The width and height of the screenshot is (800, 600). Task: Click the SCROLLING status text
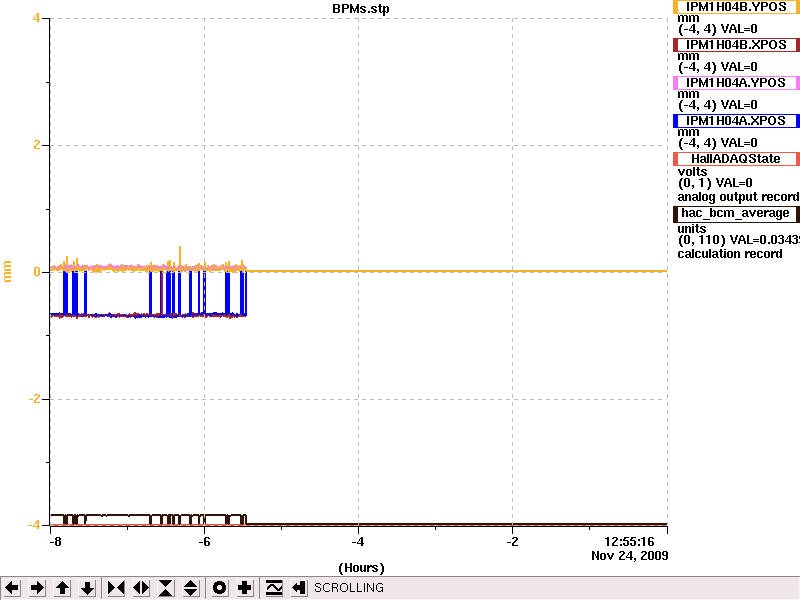click(349, 588)
